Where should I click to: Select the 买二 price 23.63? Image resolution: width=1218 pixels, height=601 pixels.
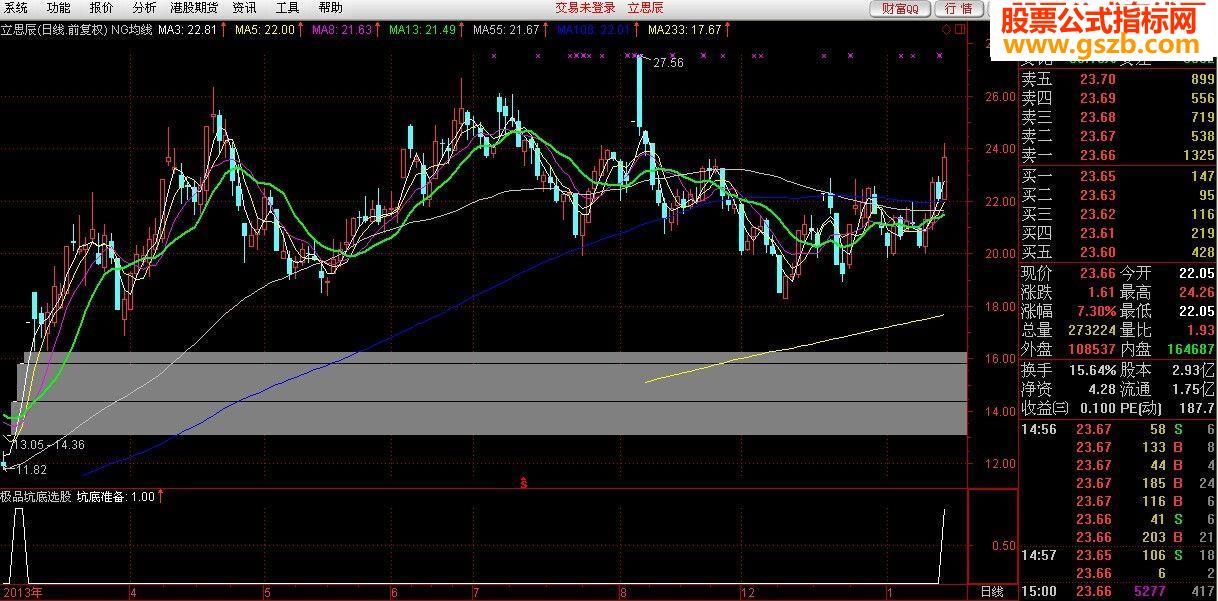click(1098, 195)
